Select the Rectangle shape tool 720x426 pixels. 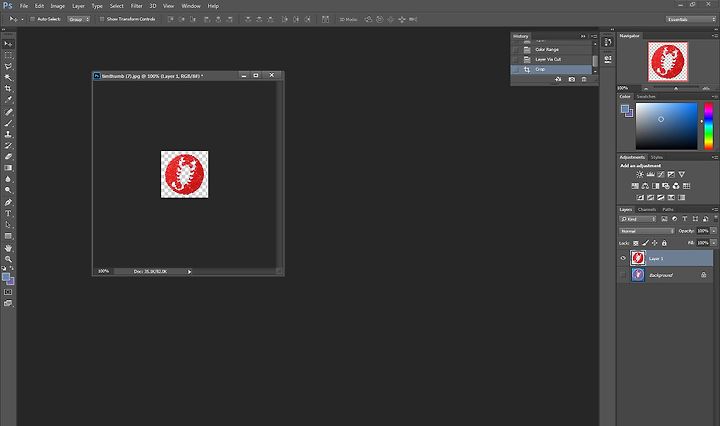(8, 236)
